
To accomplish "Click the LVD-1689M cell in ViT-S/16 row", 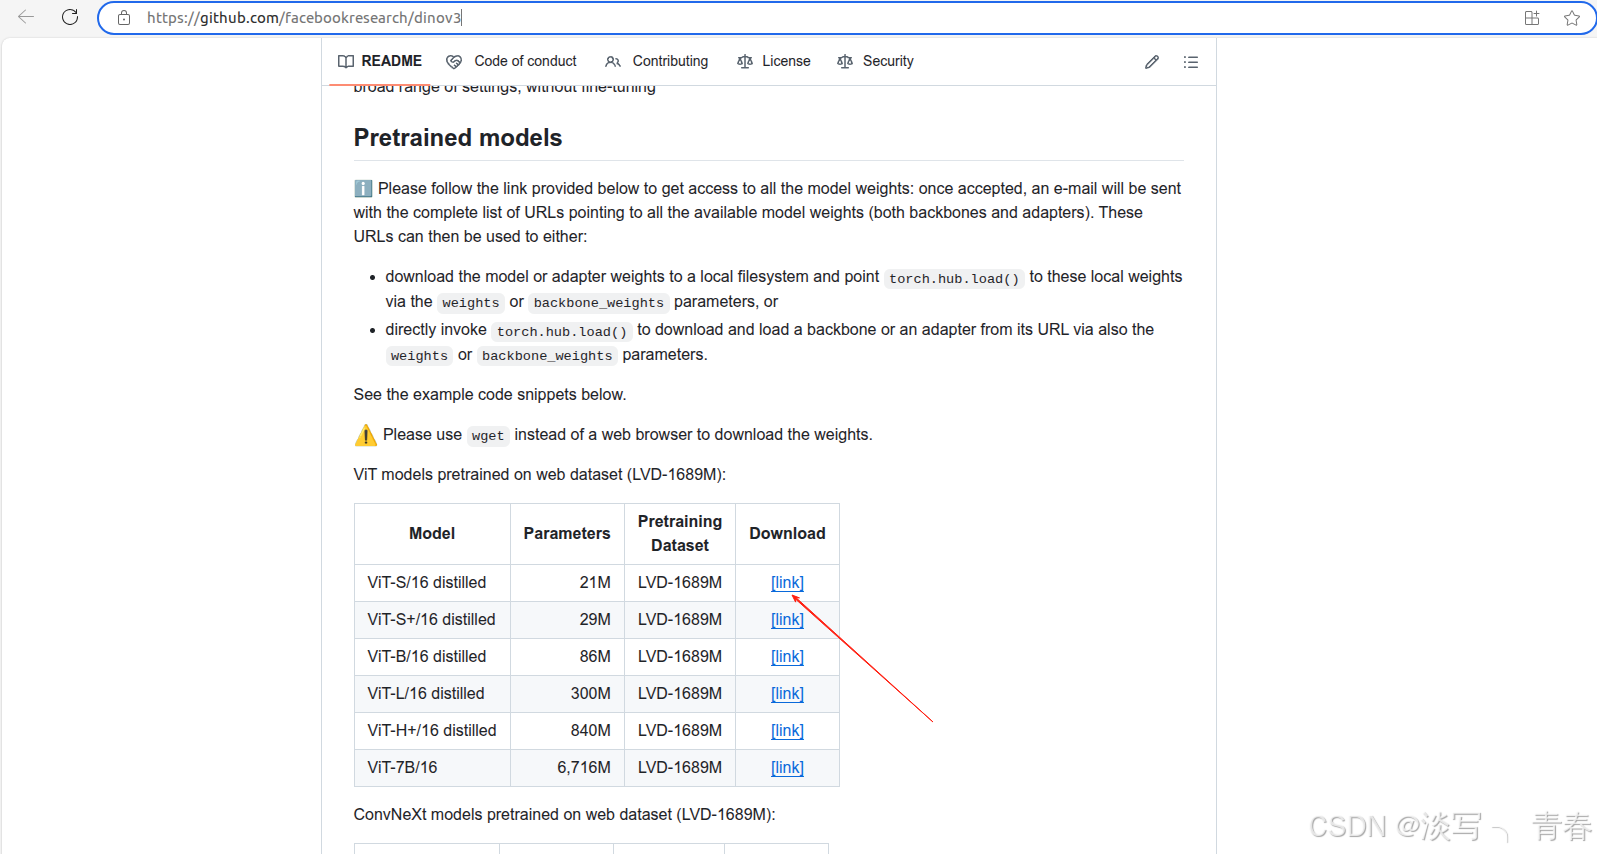I will coord(680,583).
